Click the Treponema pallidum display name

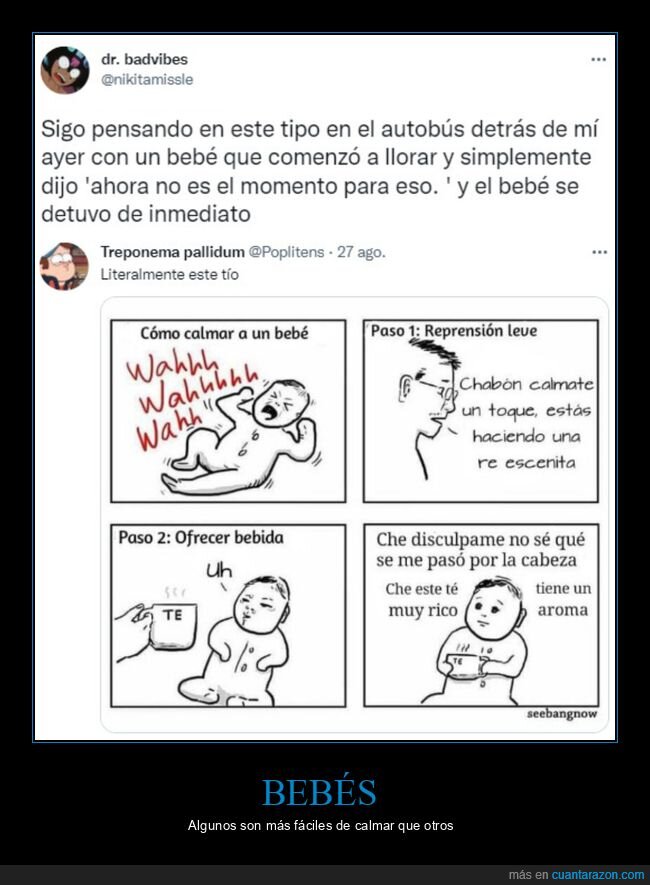pos(173,252)
